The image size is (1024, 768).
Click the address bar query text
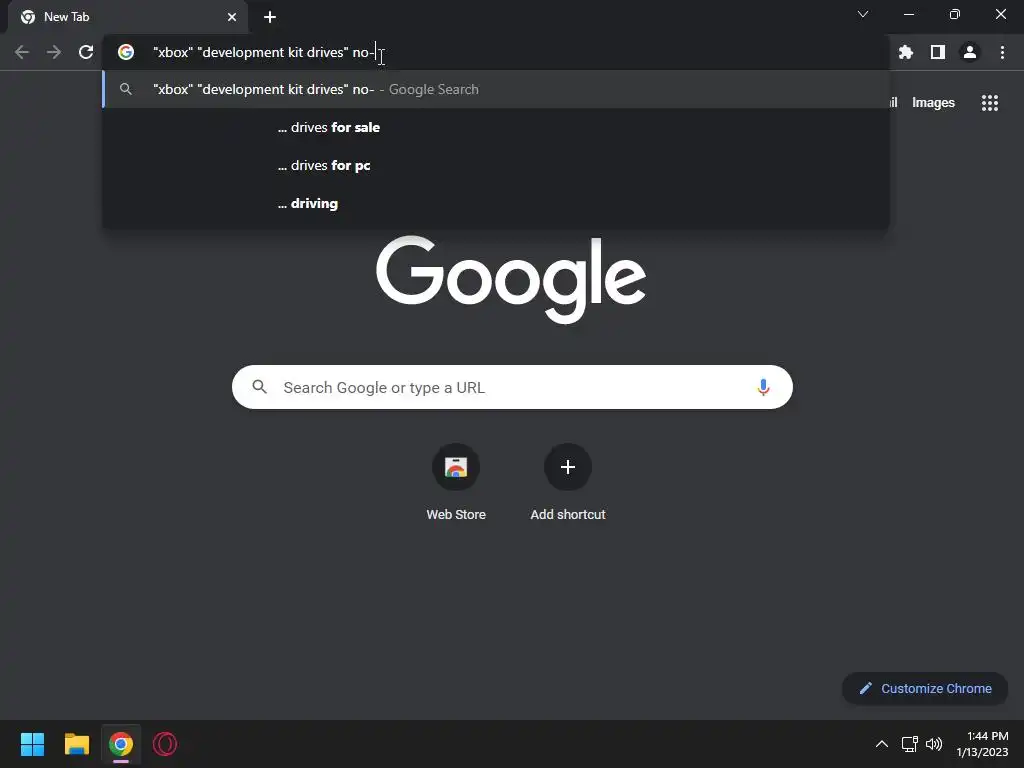(x=264, y=52)
